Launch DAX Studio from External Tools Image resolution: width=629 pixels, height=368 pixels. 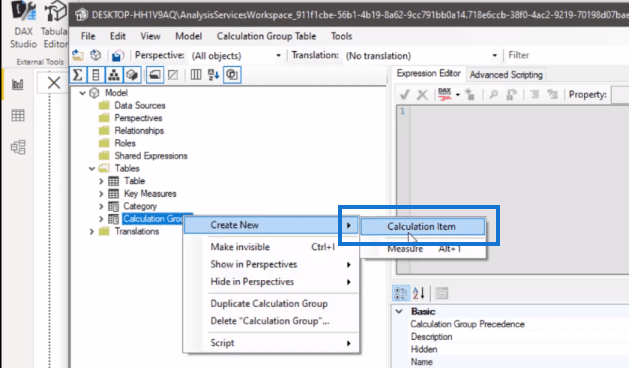(x=23, y=25)
